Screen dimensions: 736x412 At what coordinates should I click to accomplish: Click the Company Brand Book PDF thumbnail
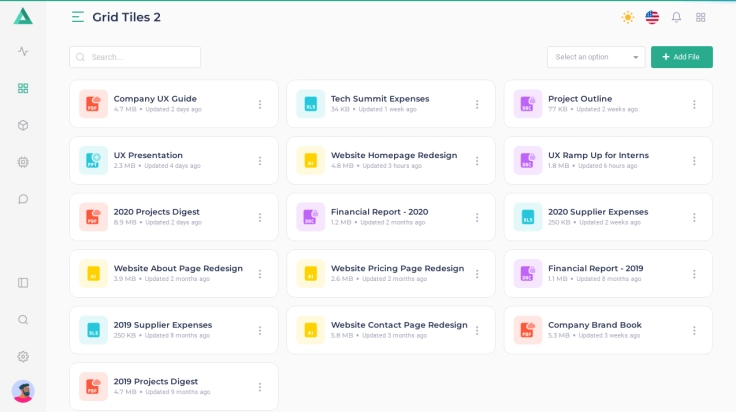click(x=528, y=330)
